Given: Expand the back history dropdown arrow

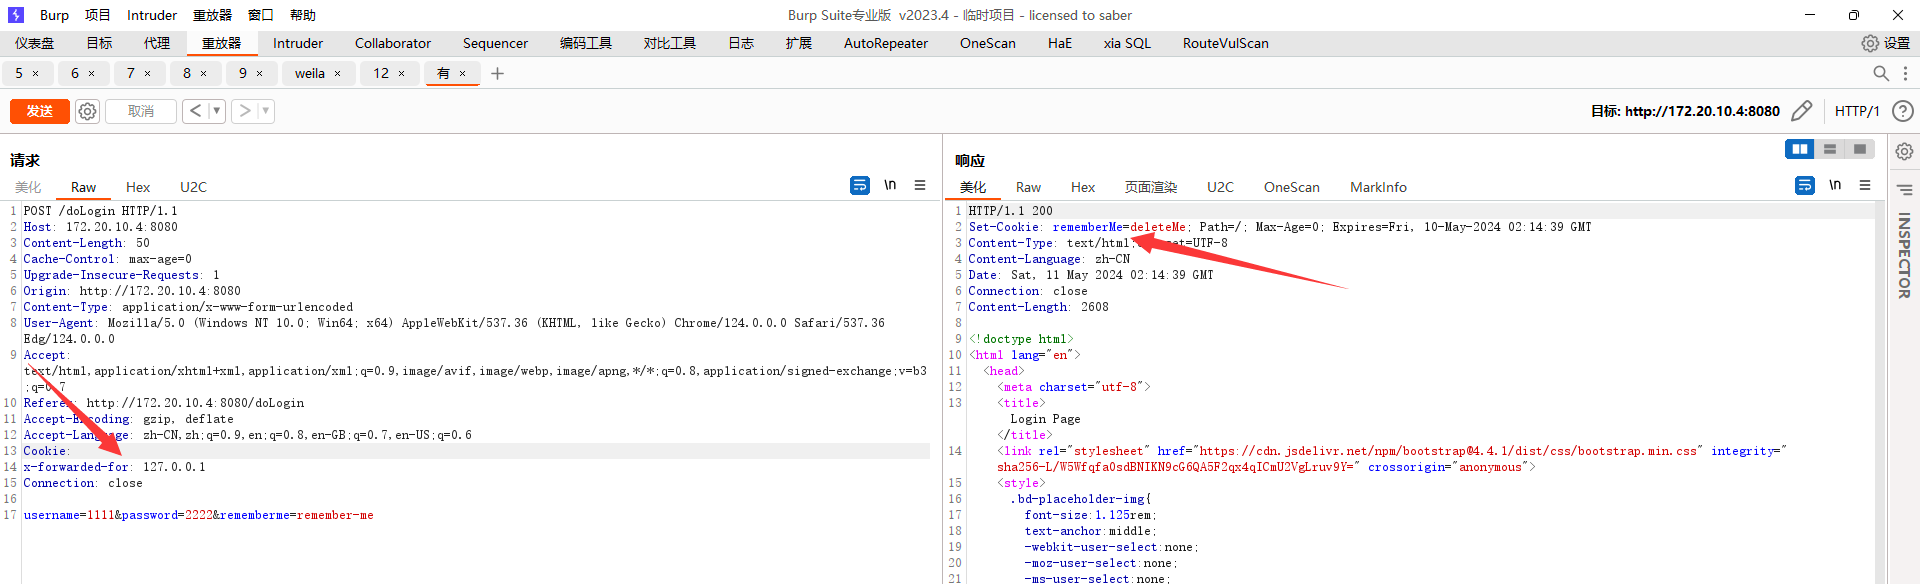Looking at the screenshot, I should 216,111.
